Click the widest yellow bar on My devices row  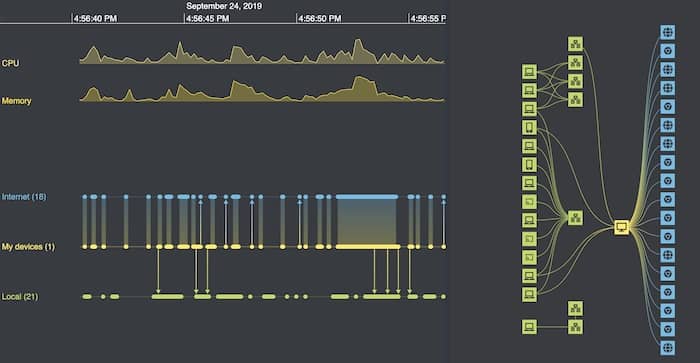point(368,246)
